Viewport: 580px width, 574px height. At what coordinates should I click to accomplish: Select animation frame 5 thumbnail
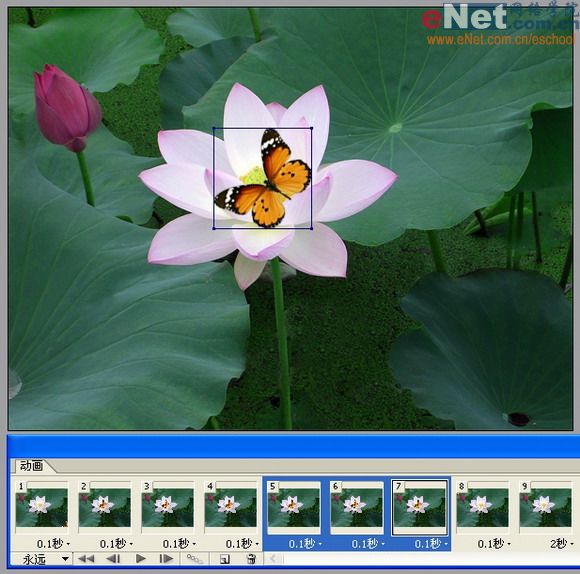[294, 507]
